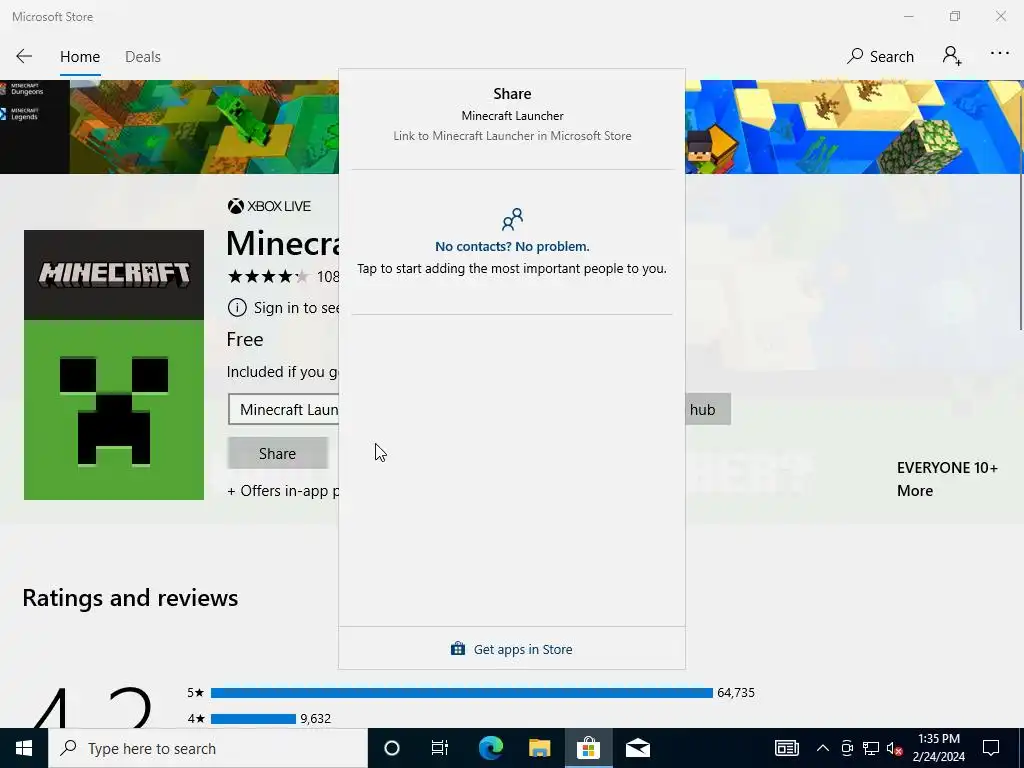Click the Share button
This screenshot has width=1024, height=768.
coord(278,453)
